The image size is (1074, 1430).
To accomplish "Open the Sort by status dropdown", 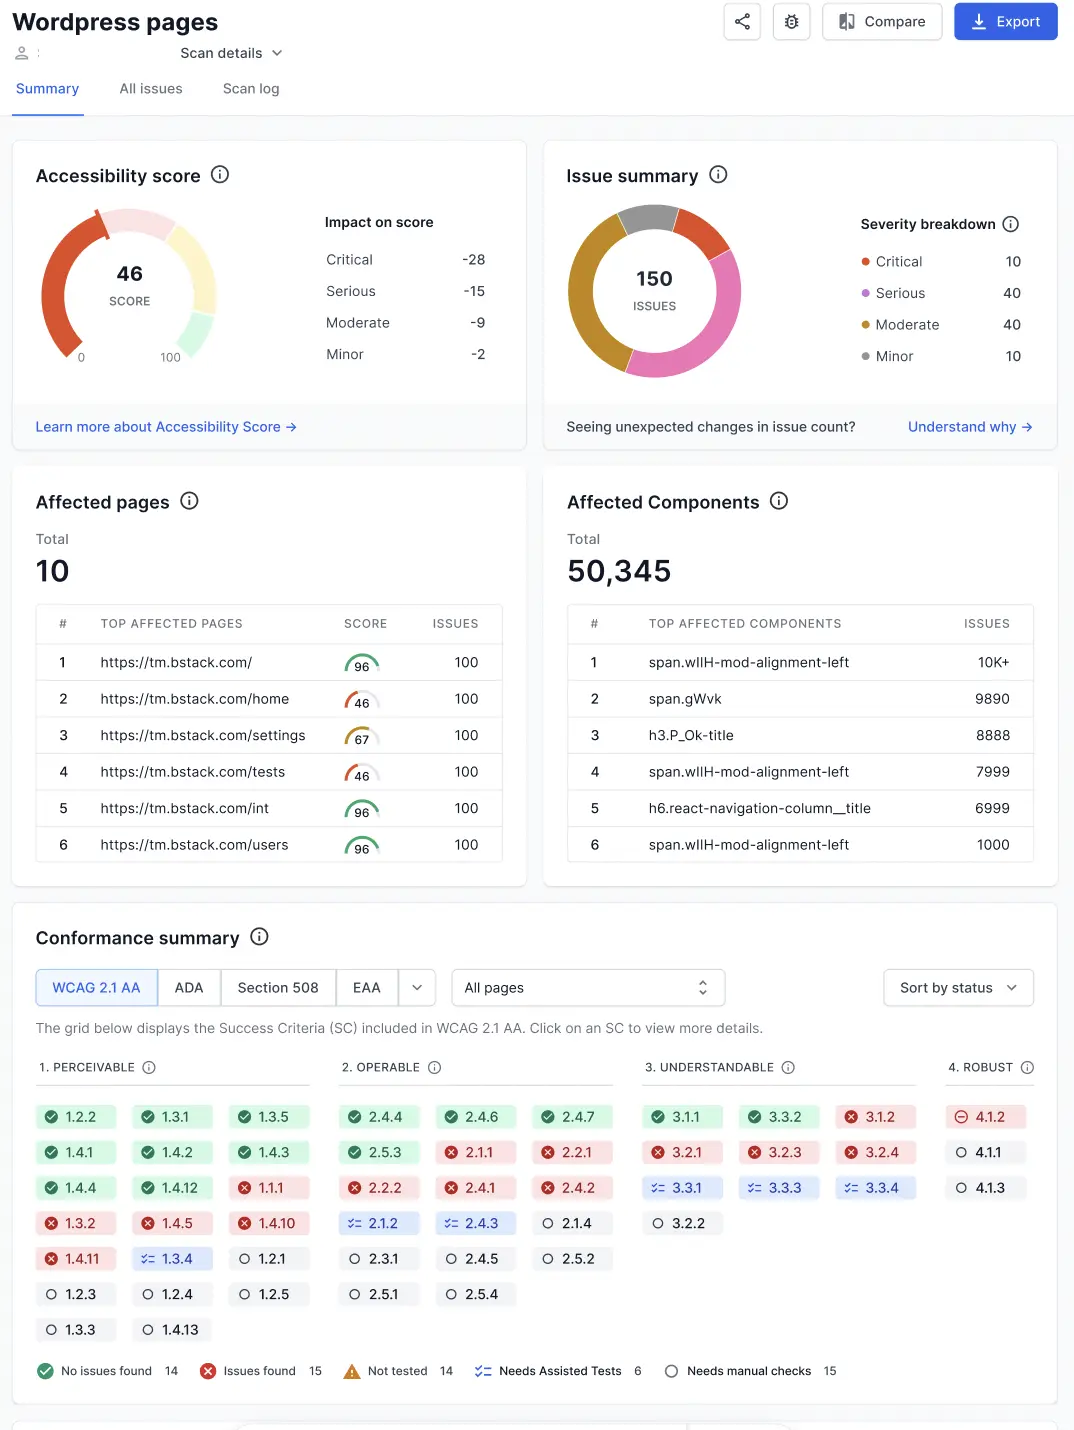I will [958, 988].
